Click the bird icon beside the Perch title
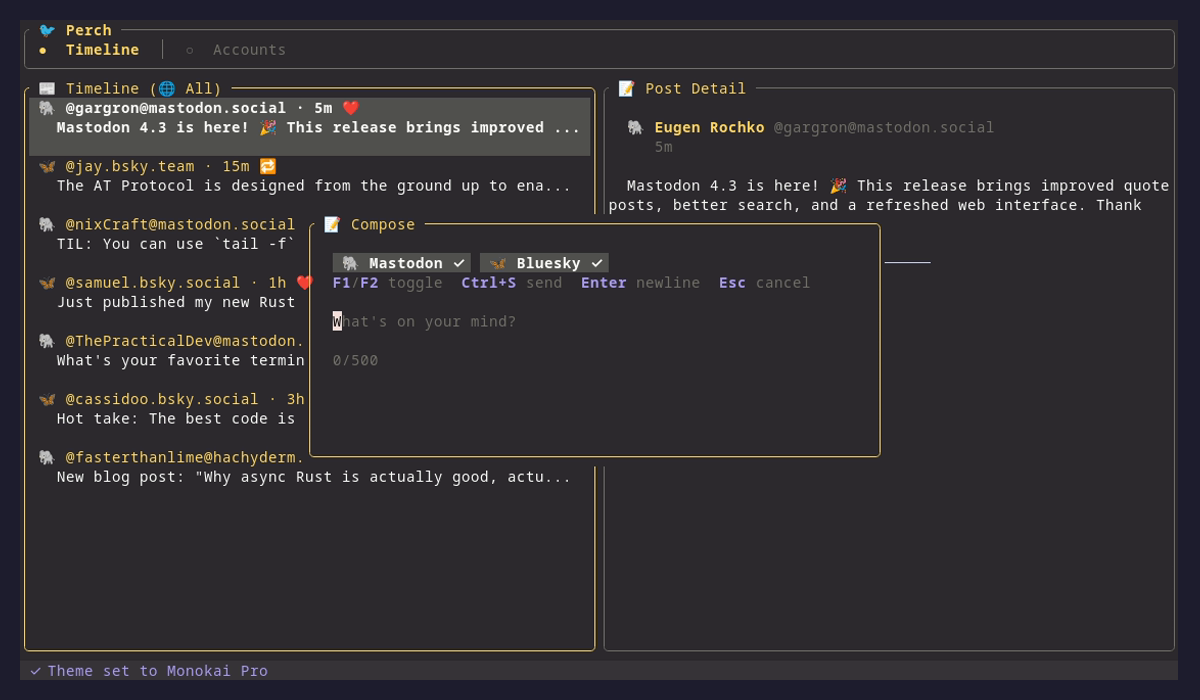1200x700 pixels. tap(47, 30)
